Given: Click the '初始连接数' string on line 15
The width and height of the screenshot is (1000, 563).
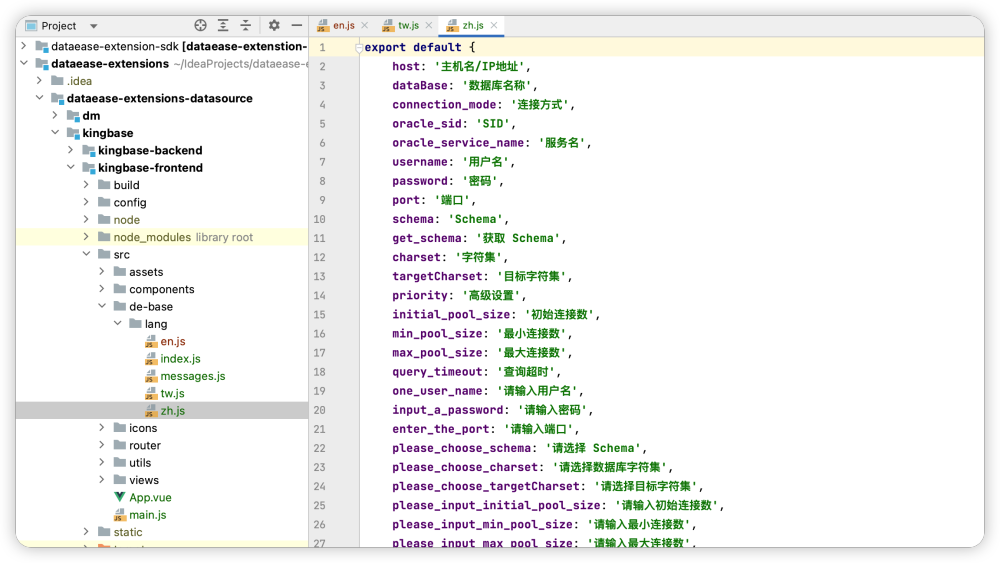Looking at the screenshot, I should coord(559,314).
